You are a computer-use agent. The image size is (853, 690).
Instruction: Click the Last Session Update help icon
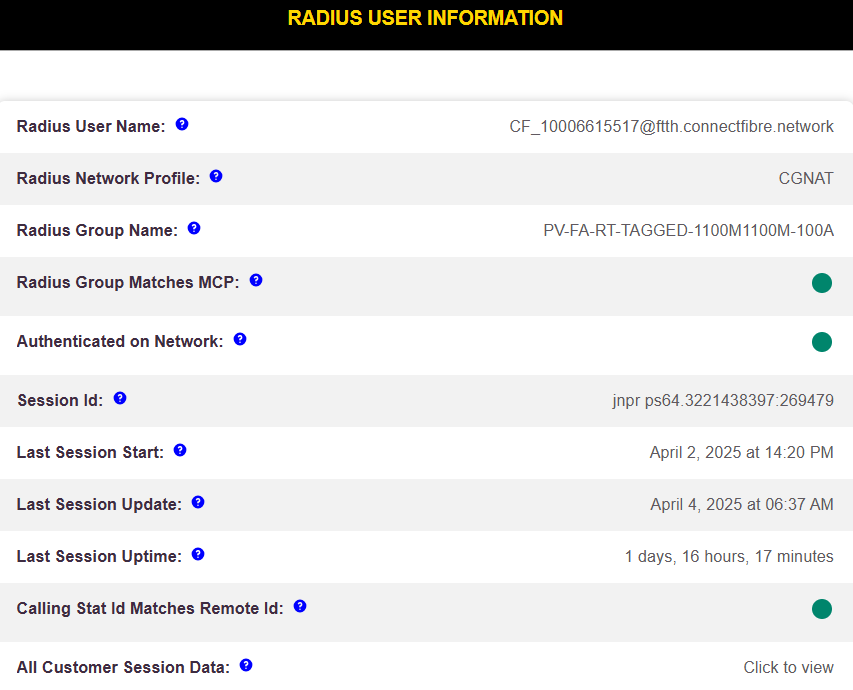coord(197,501)
